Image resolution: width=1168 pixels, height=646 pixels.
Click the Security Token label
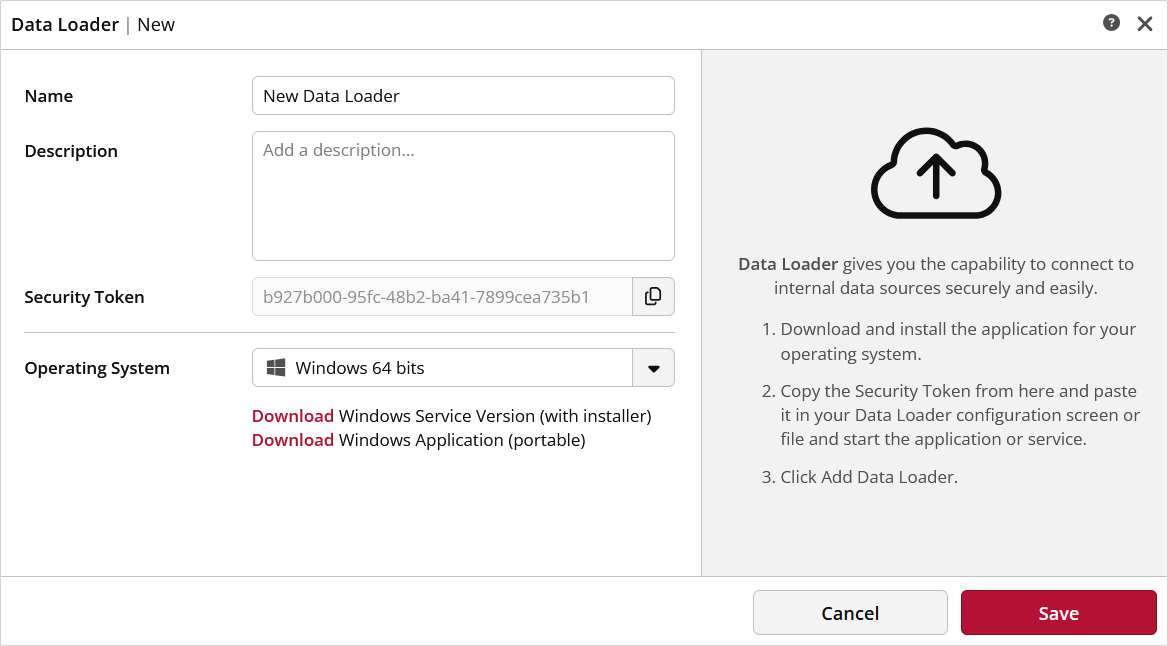(84, 297)
